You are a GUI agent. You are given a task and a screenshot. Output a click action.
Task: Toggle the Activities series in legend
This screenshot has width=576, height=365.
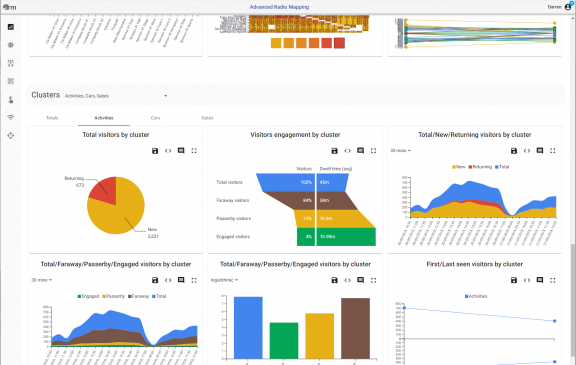[476, 296]
